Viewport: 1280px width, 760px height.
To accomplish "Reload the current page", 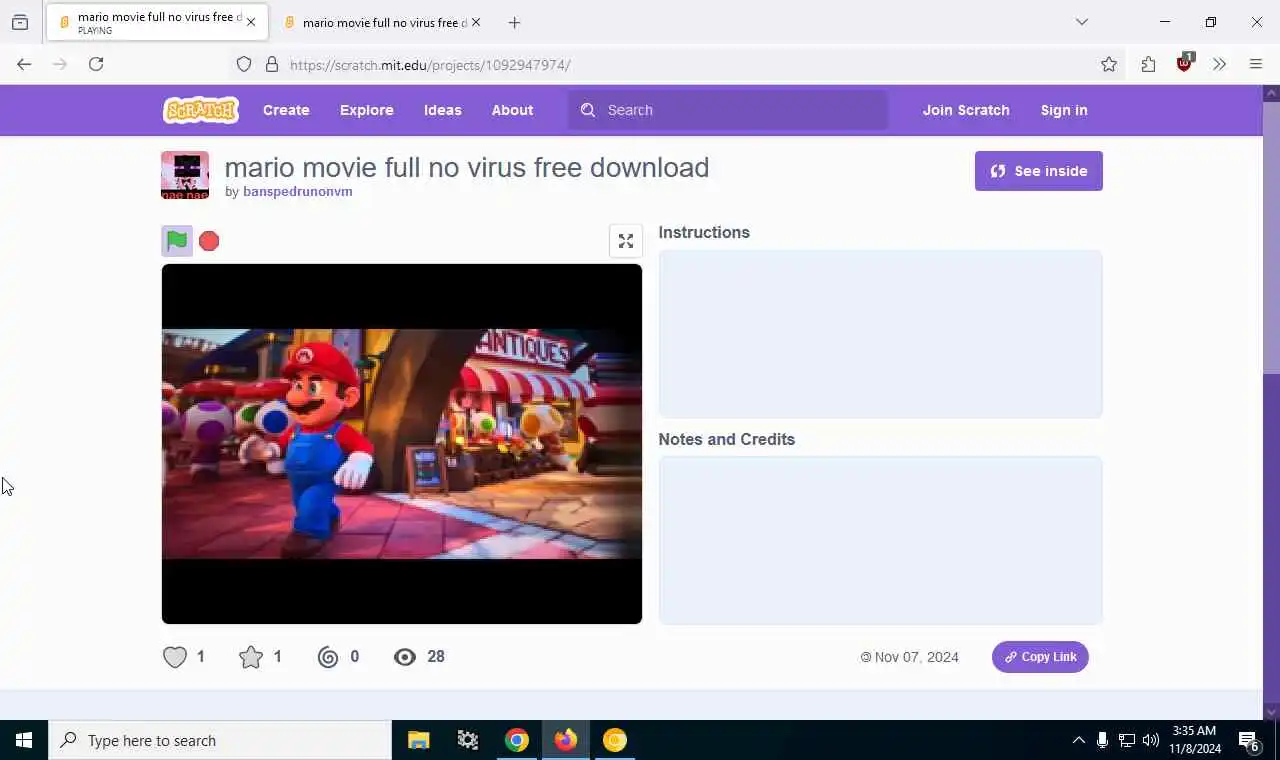I will click(x=96, y=64).
